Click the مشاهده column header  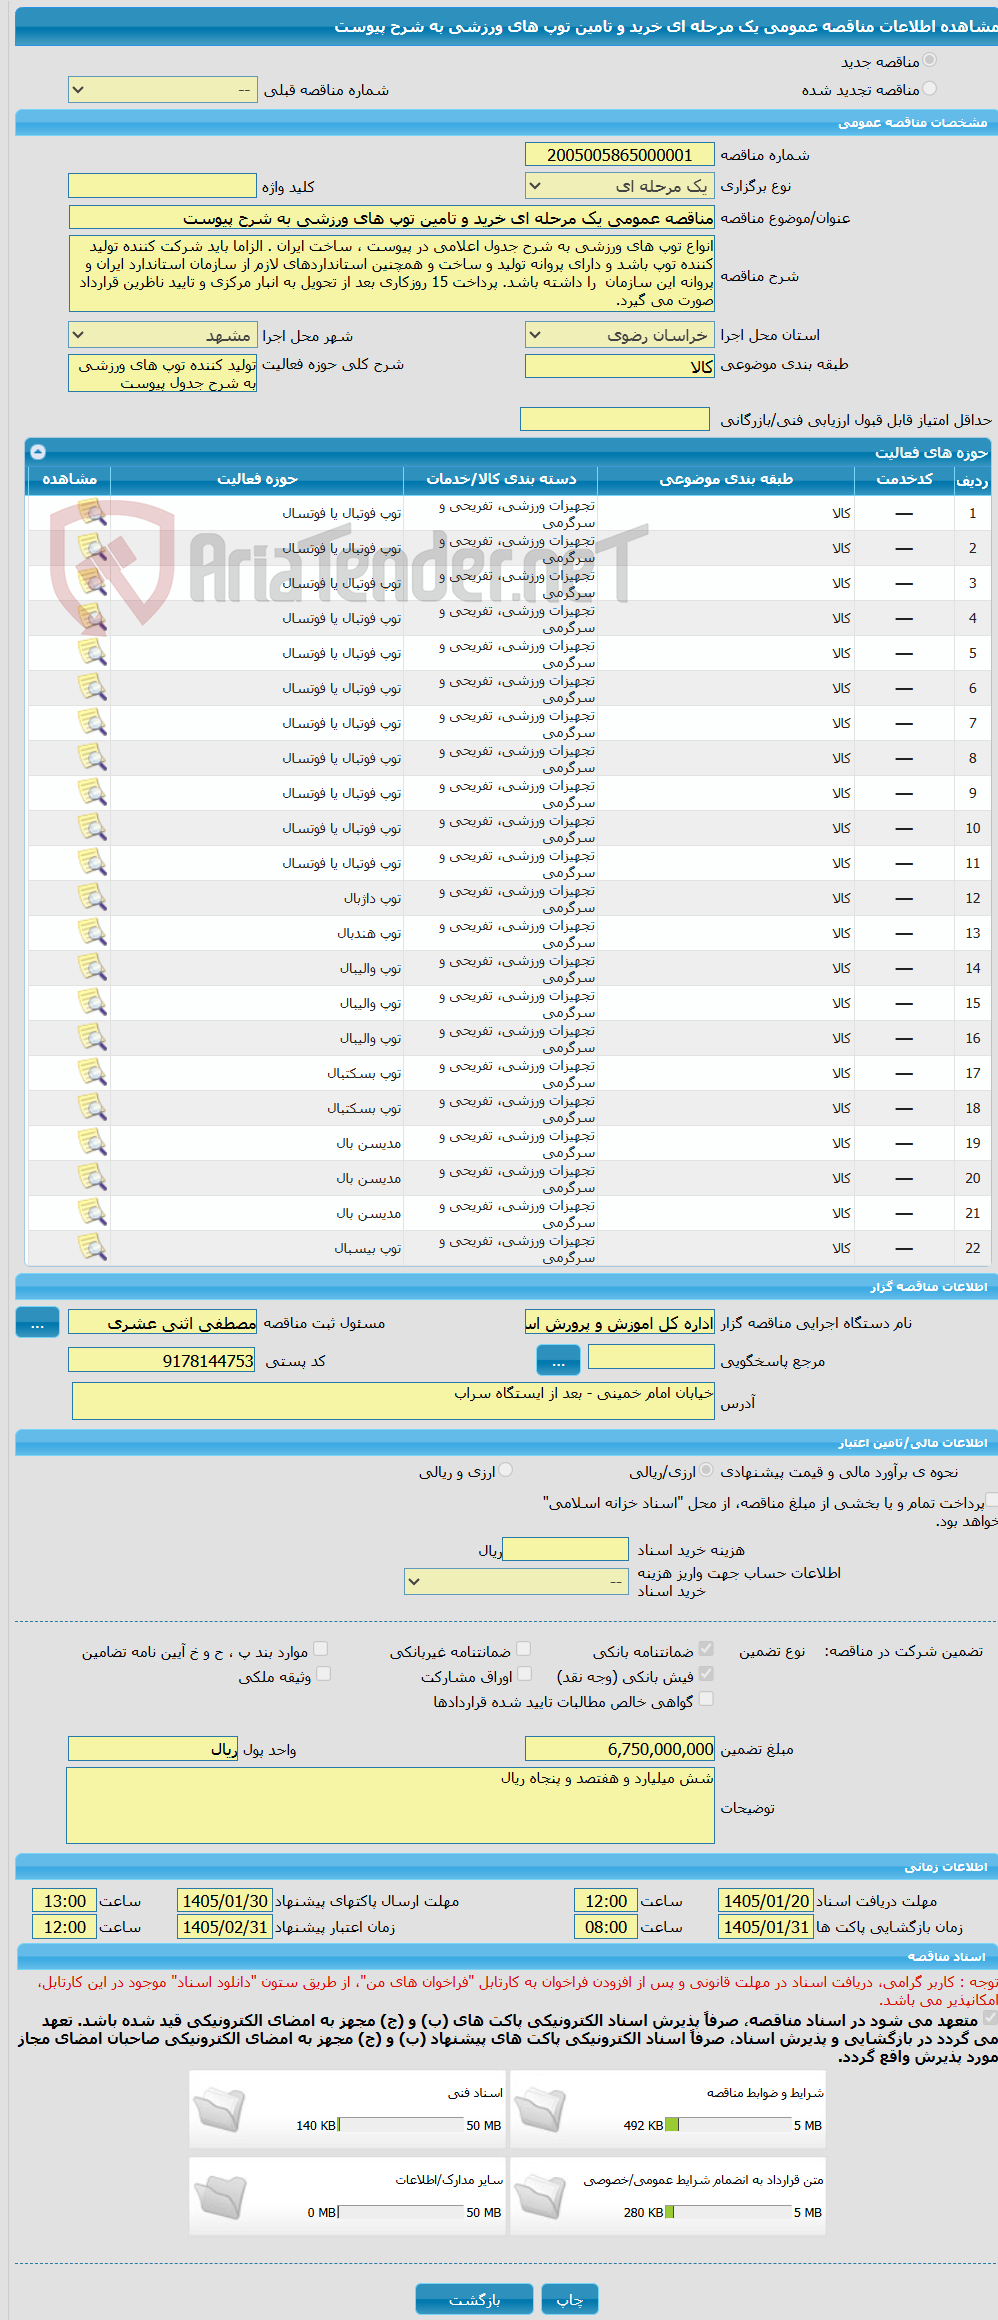point(69,479)
